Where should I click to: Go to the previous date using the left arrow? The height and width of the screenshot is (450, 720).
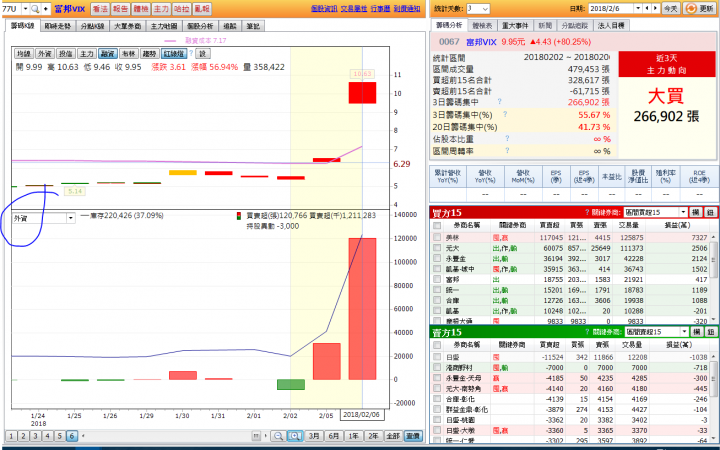(x=647, y=9)
